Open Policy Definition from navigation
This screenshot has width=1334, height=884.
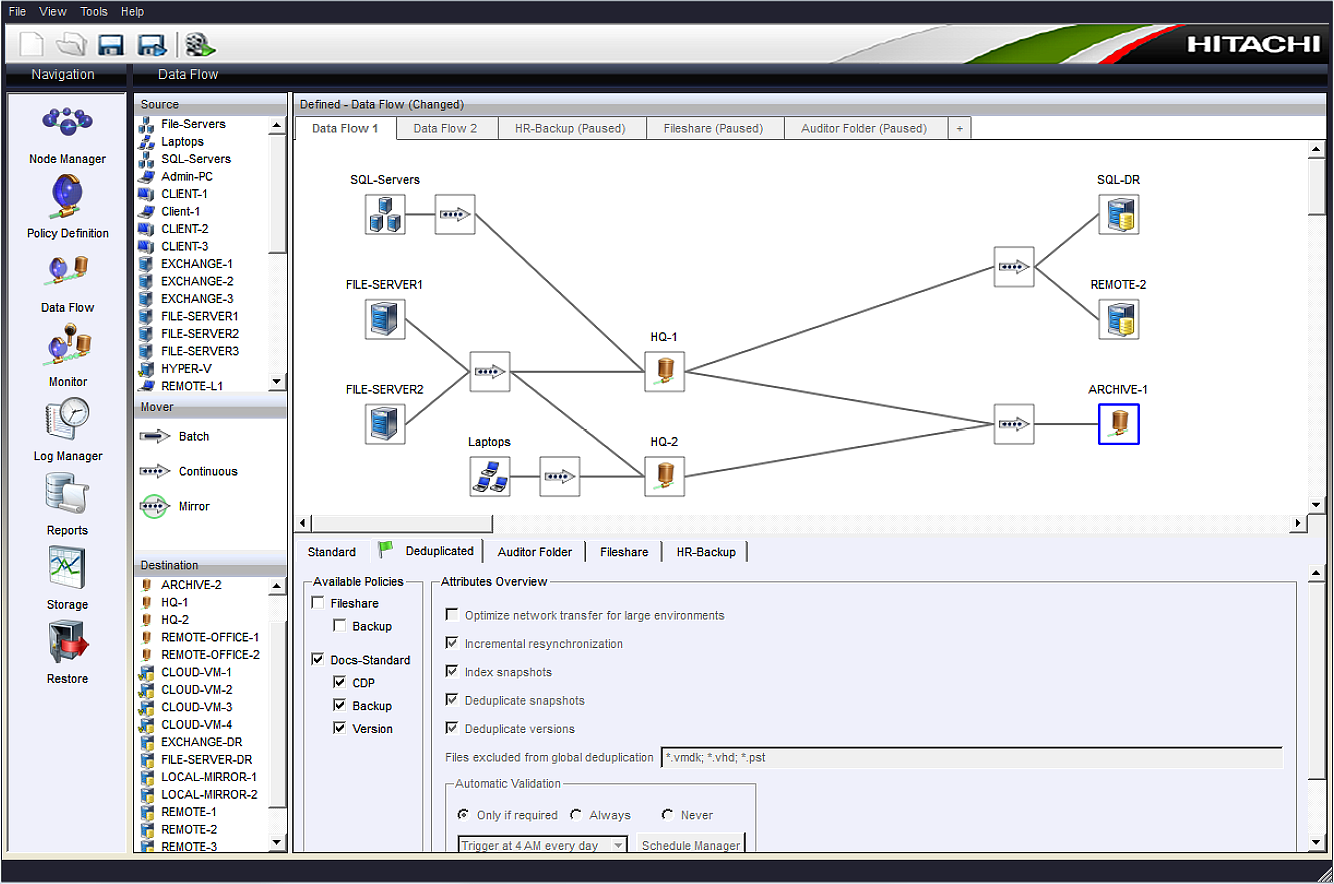pos(67,207)
